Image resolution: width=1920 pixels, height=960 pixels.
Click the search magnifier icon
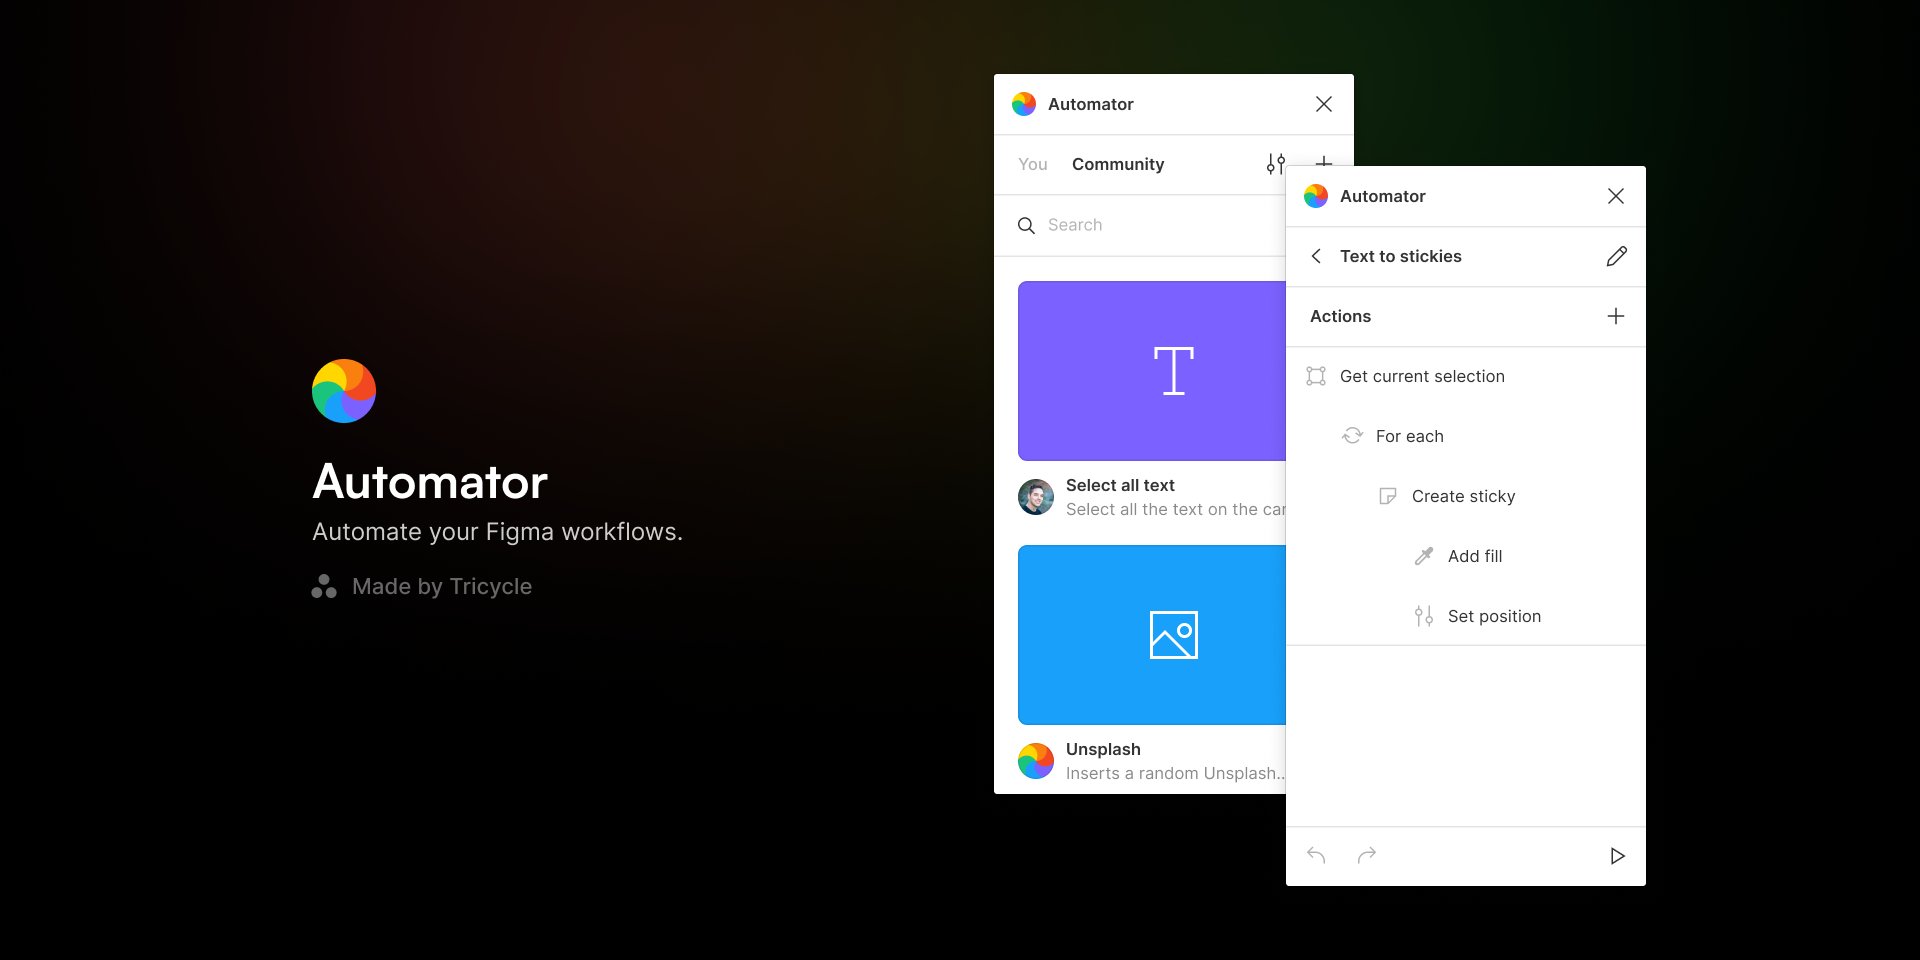coord(1026,226)
